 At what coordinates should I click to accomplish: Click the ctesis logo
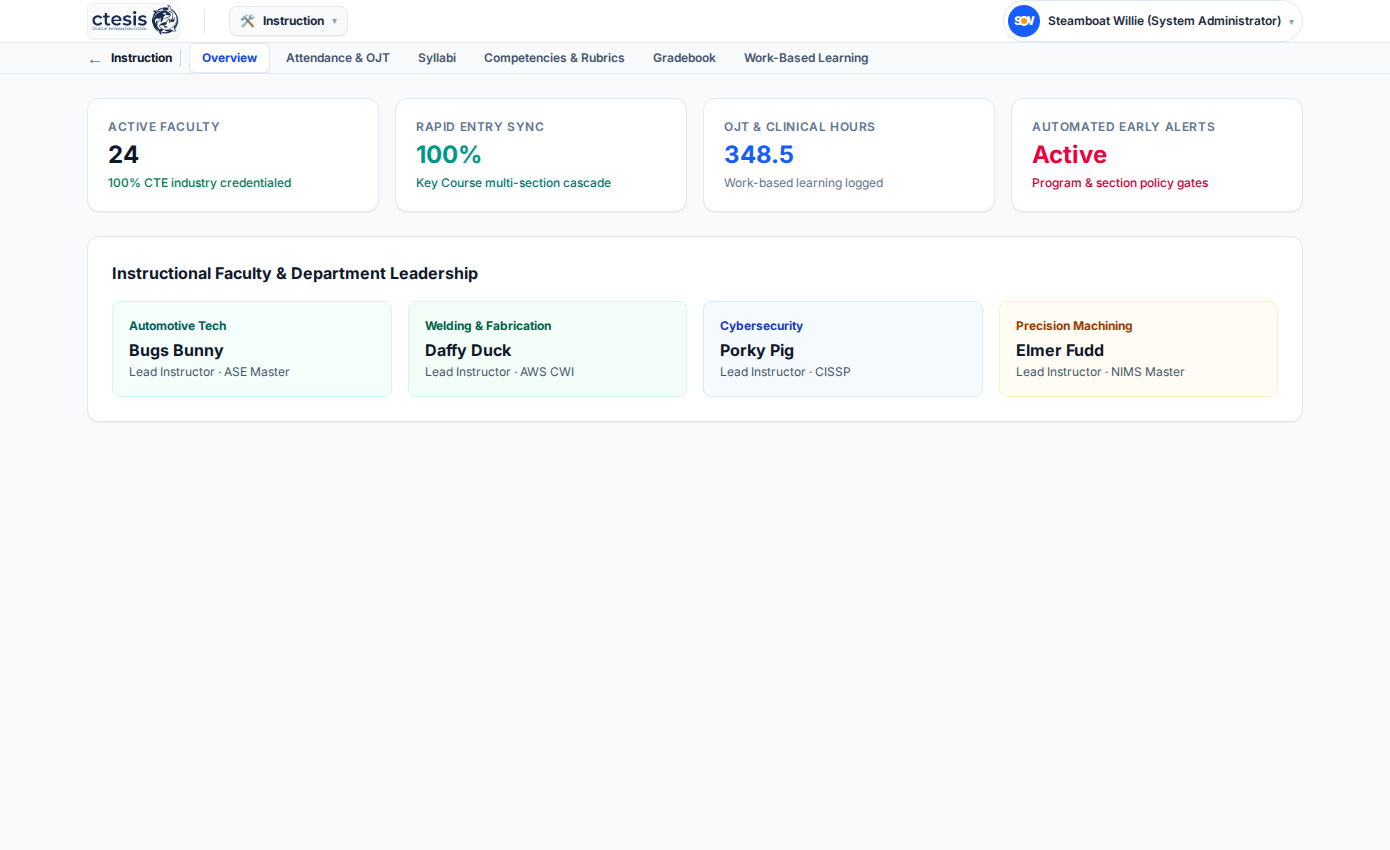134,20
